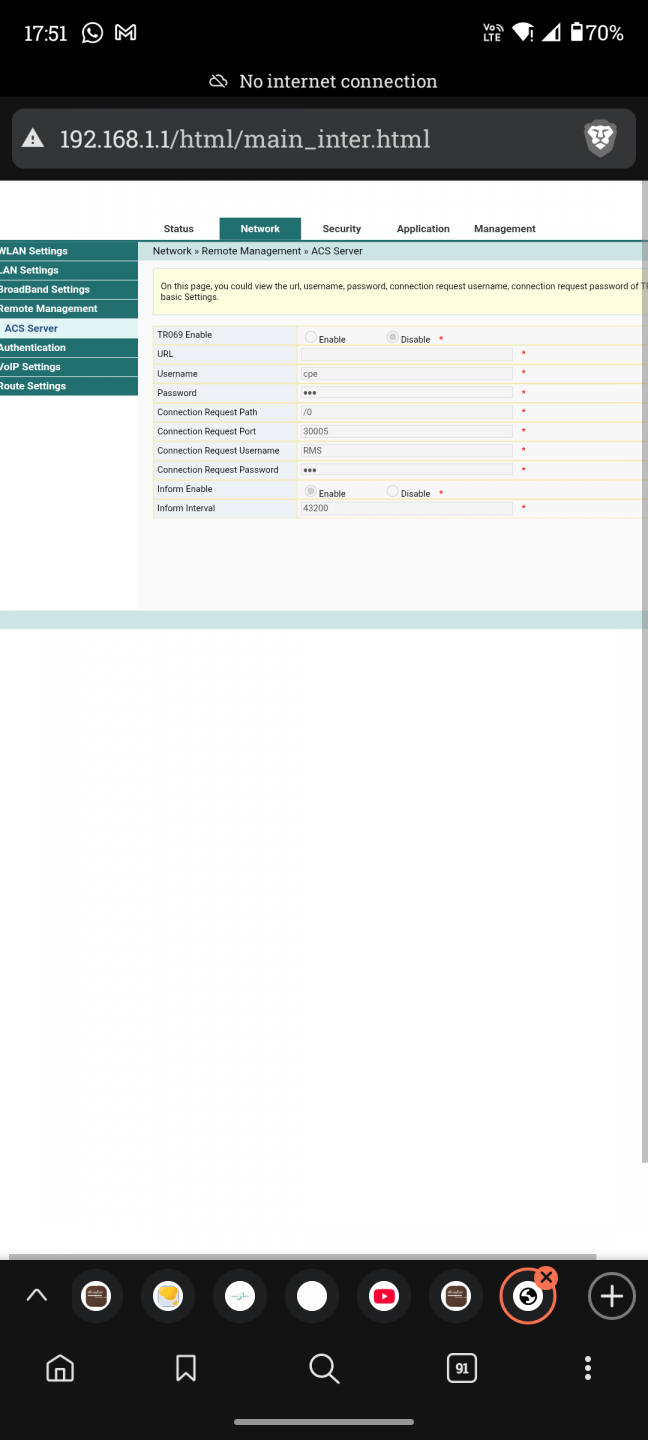Image resolution: width=648 pixels, height=1440 pixels.
Task: Tap the search magnifier icon
Action: [324, 1368]
